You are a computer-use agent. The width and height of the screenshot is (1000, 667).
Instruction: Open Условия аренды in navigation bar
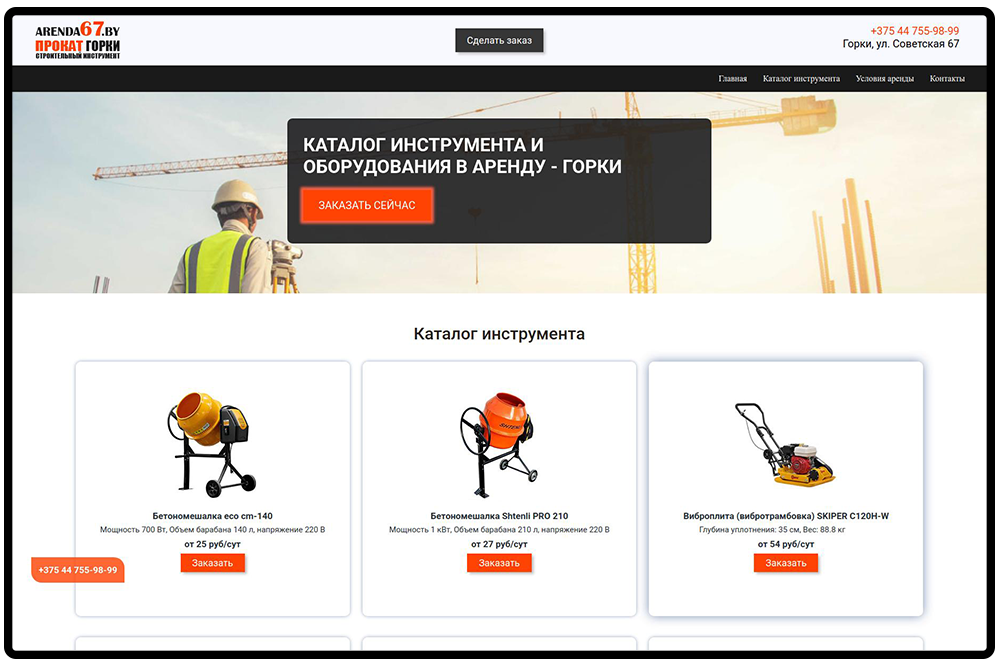tap(884, 79)
